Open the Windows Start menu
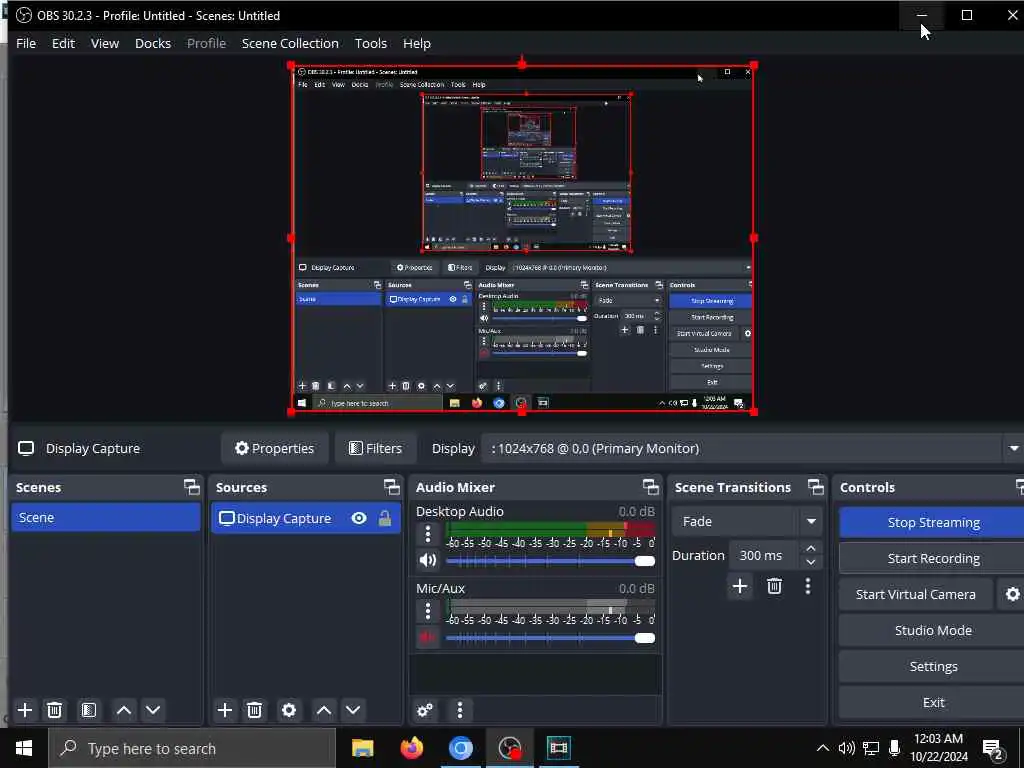Screen dimensions: 1024x768 pyautogui.click(x=24, y=748)
